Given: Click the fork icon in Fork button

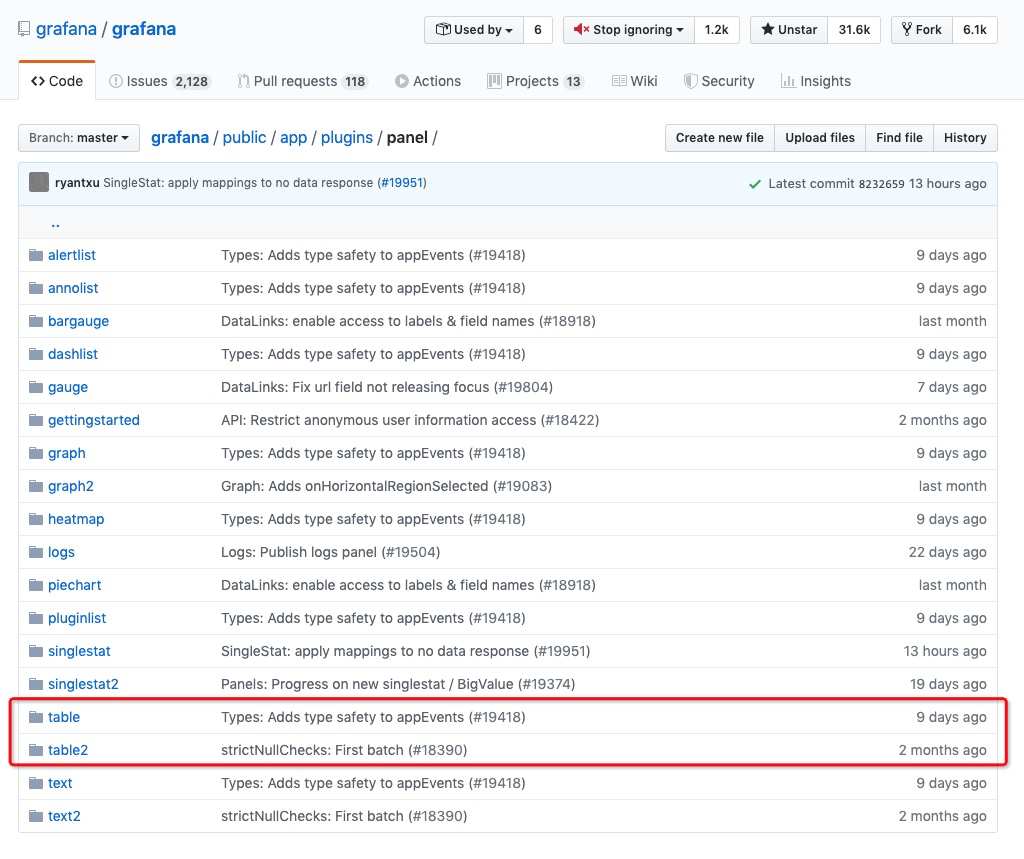Looking at the screenshot, I should tap(906, 29).
